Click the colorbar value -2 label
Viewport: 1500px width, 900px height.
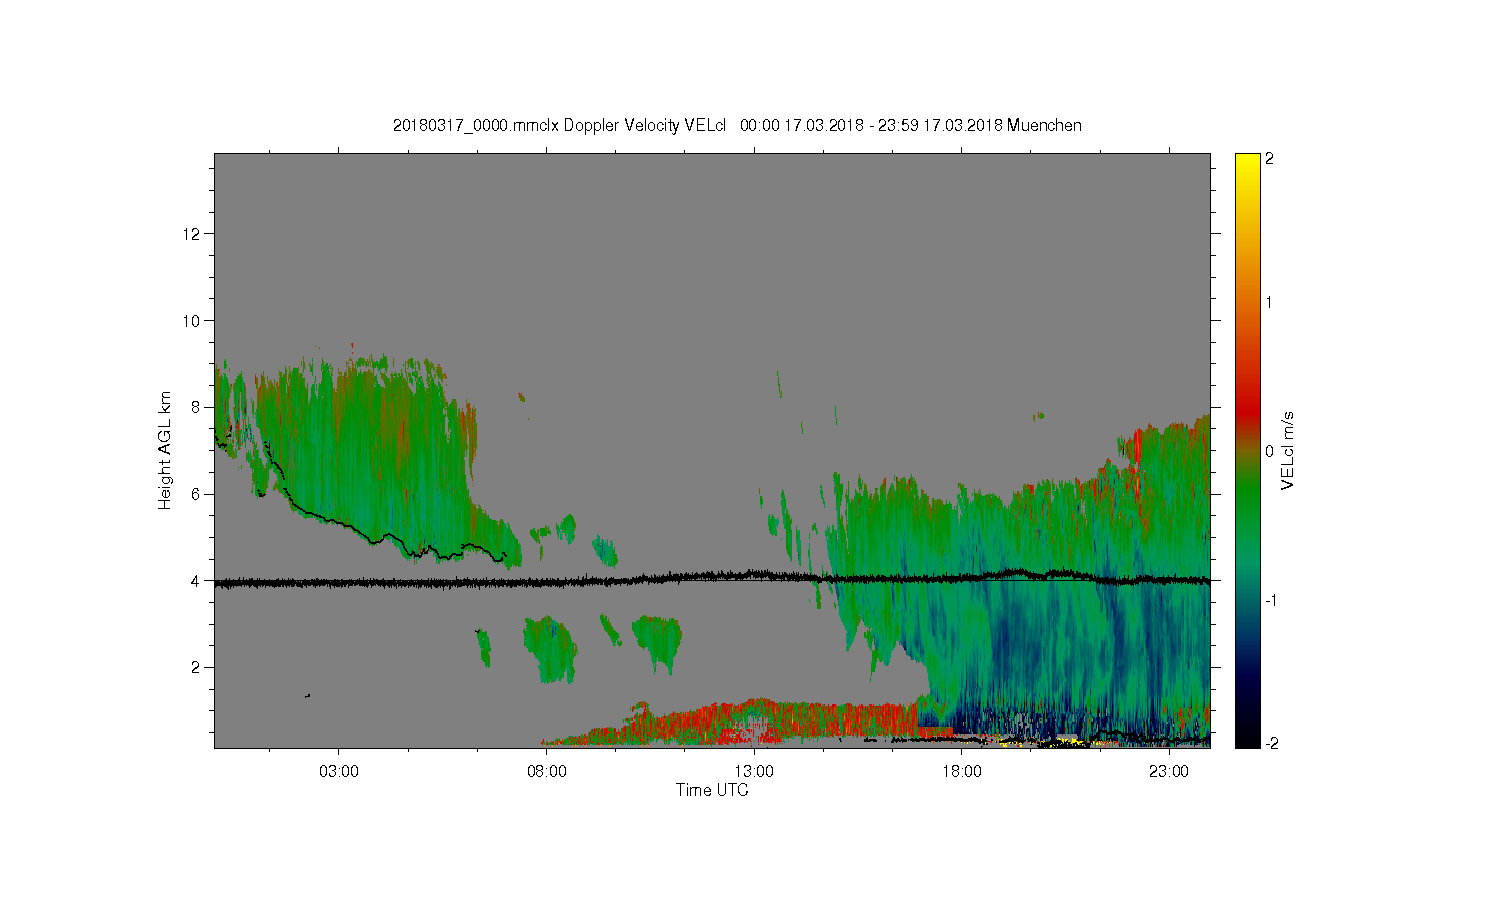click(1271, 743)
